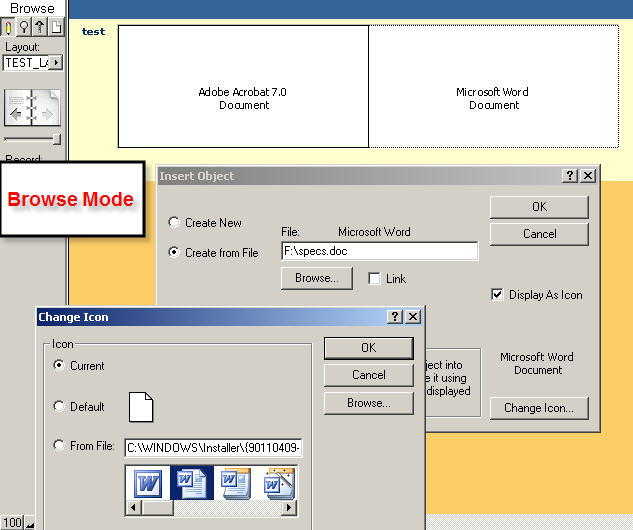This screenshot has width=633, height=530.
Task: Choose the large blue W Word icon
Action: point(148,483)
